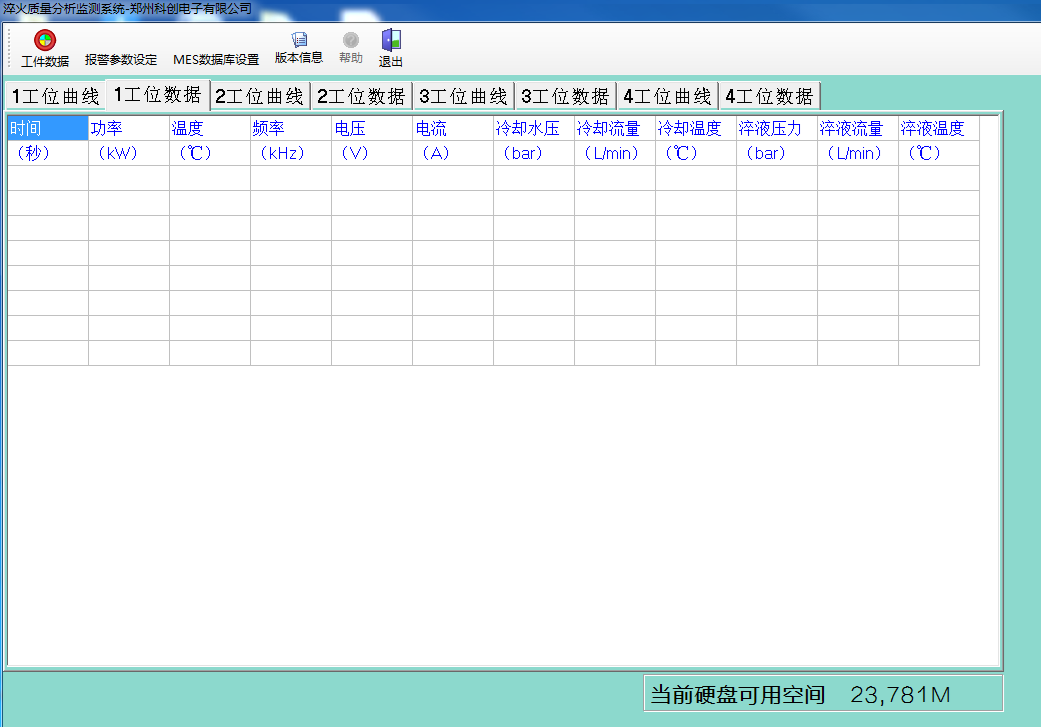Click the 功率 column header
Viewport: 1041px width, 727px height.
129,129
